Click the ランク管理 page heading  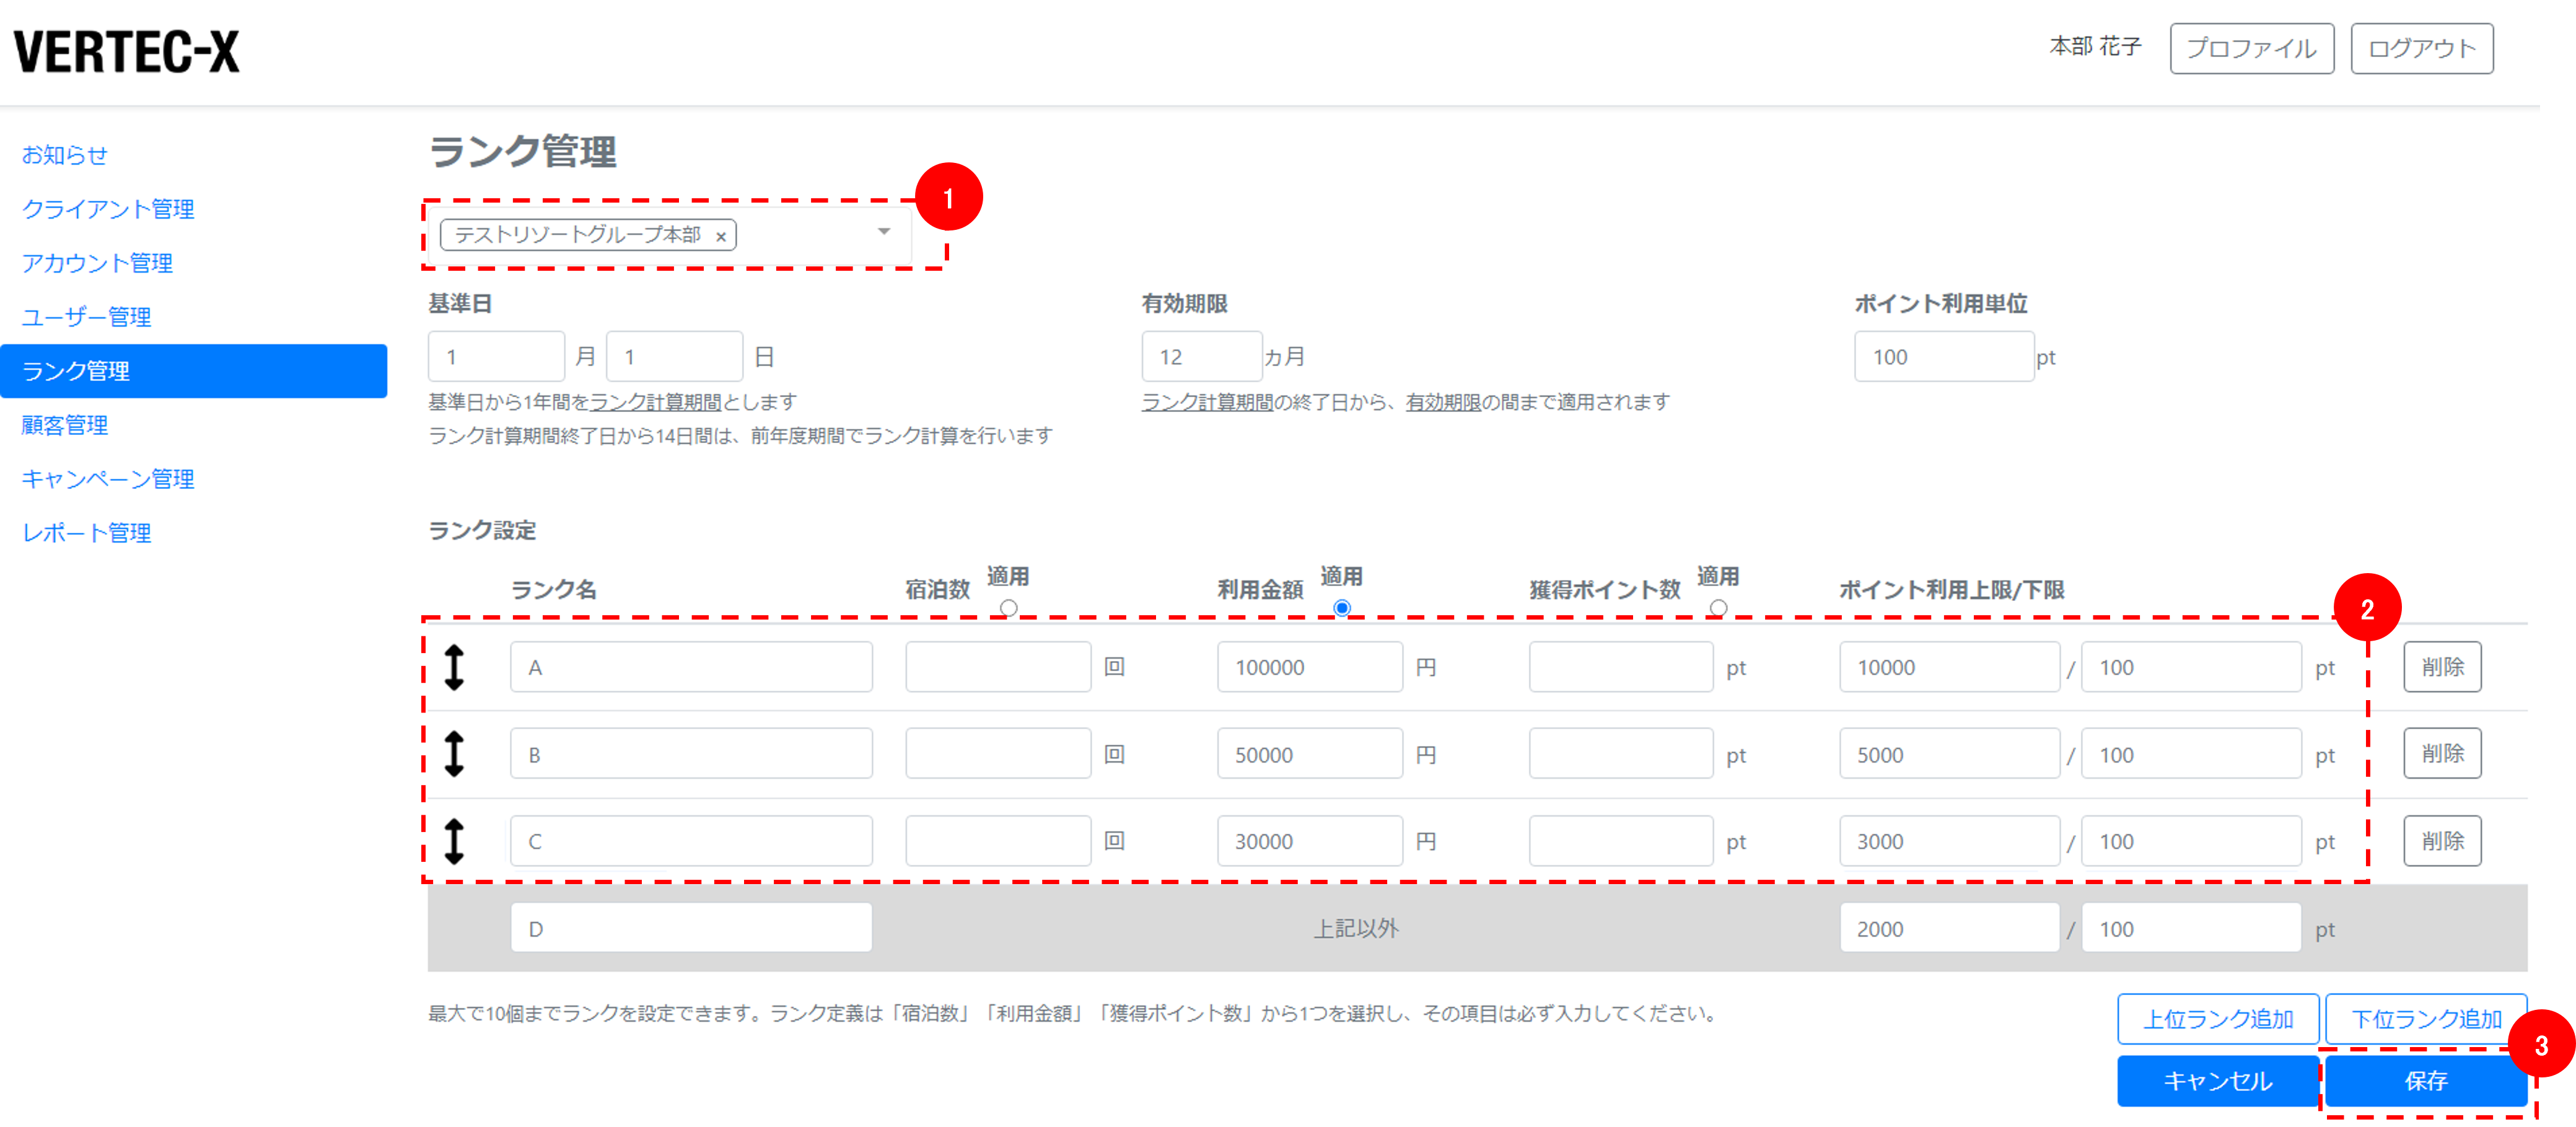click(x=523, y=152)
